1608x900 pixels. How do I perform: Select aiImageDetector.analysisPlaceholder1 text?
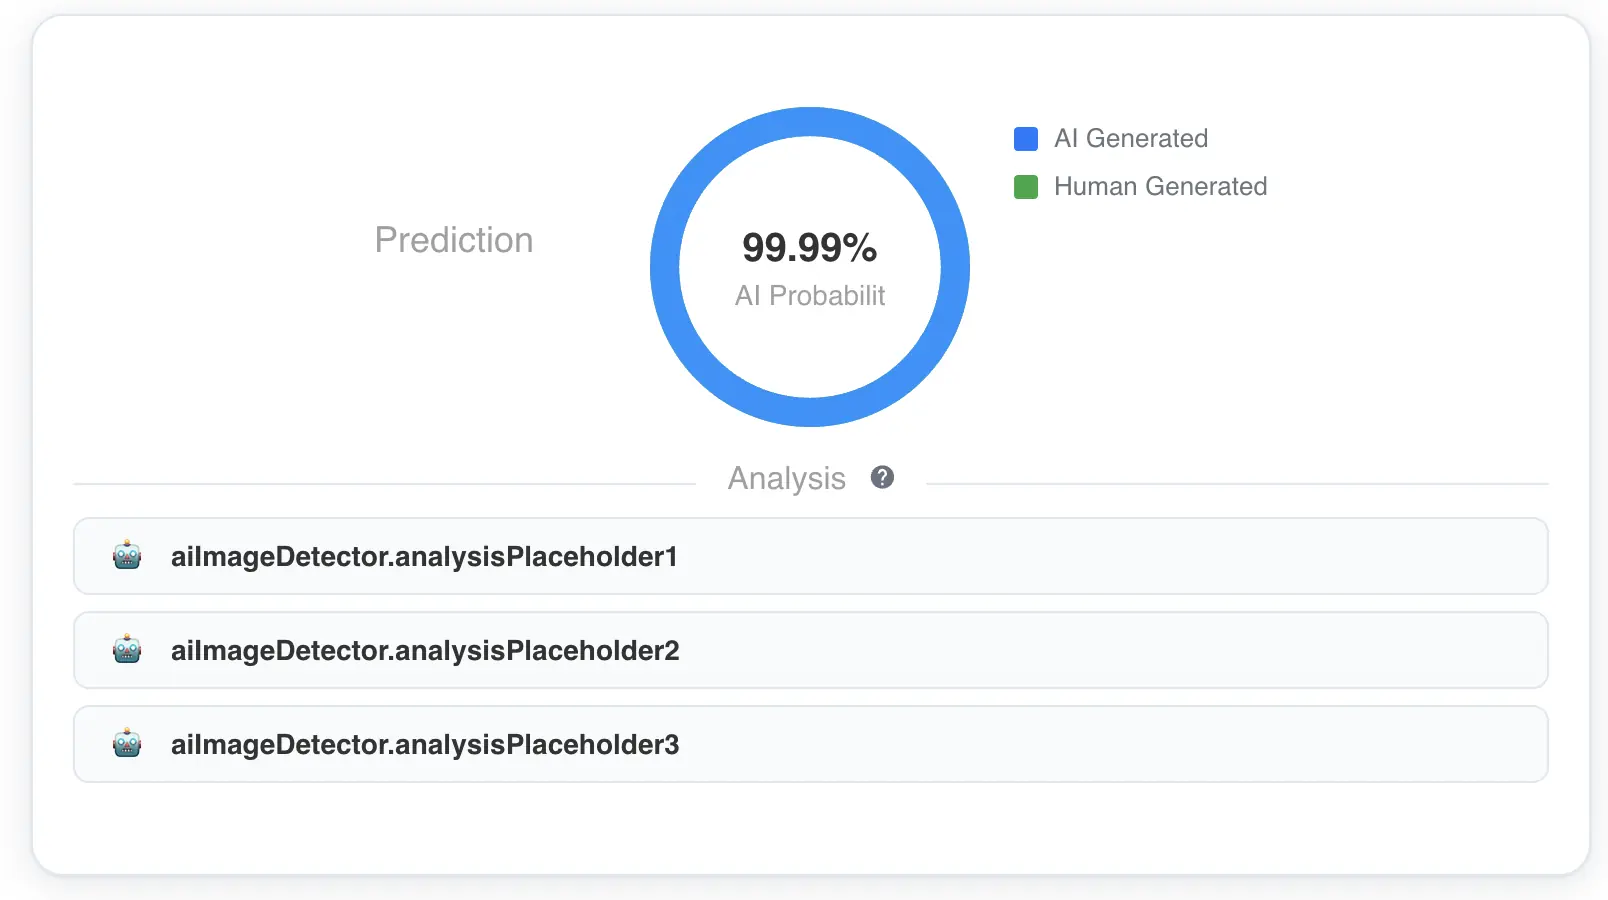coord(424,556)
